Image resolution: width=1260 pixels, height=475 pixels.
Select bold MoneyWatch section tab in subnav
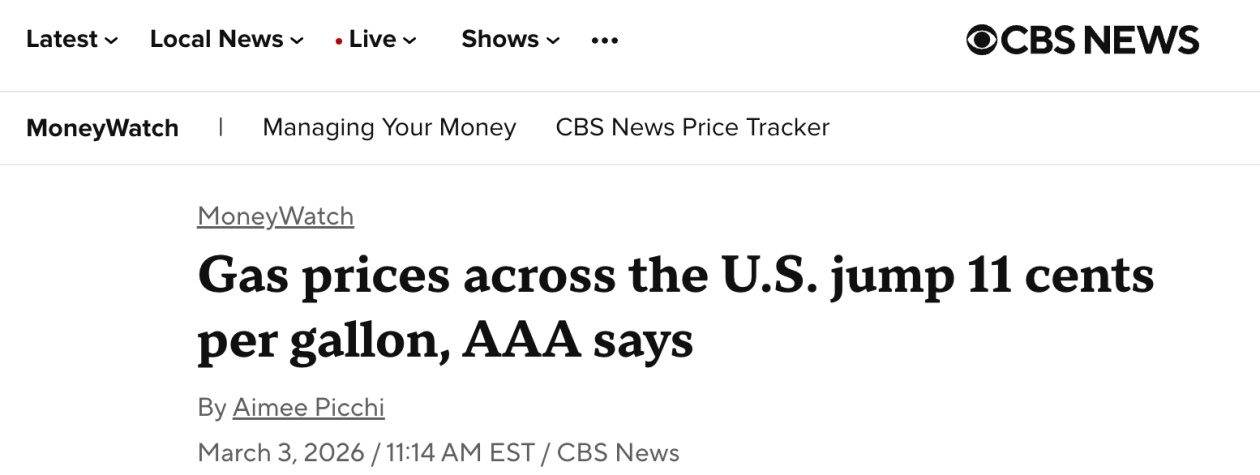(x=102, y=128)
